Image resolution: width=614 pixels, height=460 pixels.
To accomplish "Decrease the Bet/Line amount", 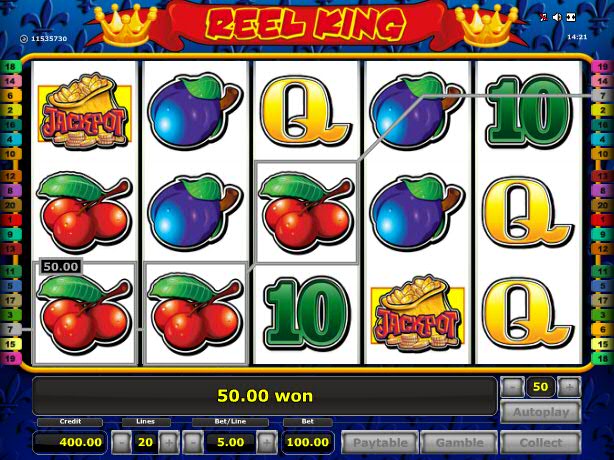I will tap(193, 442).
